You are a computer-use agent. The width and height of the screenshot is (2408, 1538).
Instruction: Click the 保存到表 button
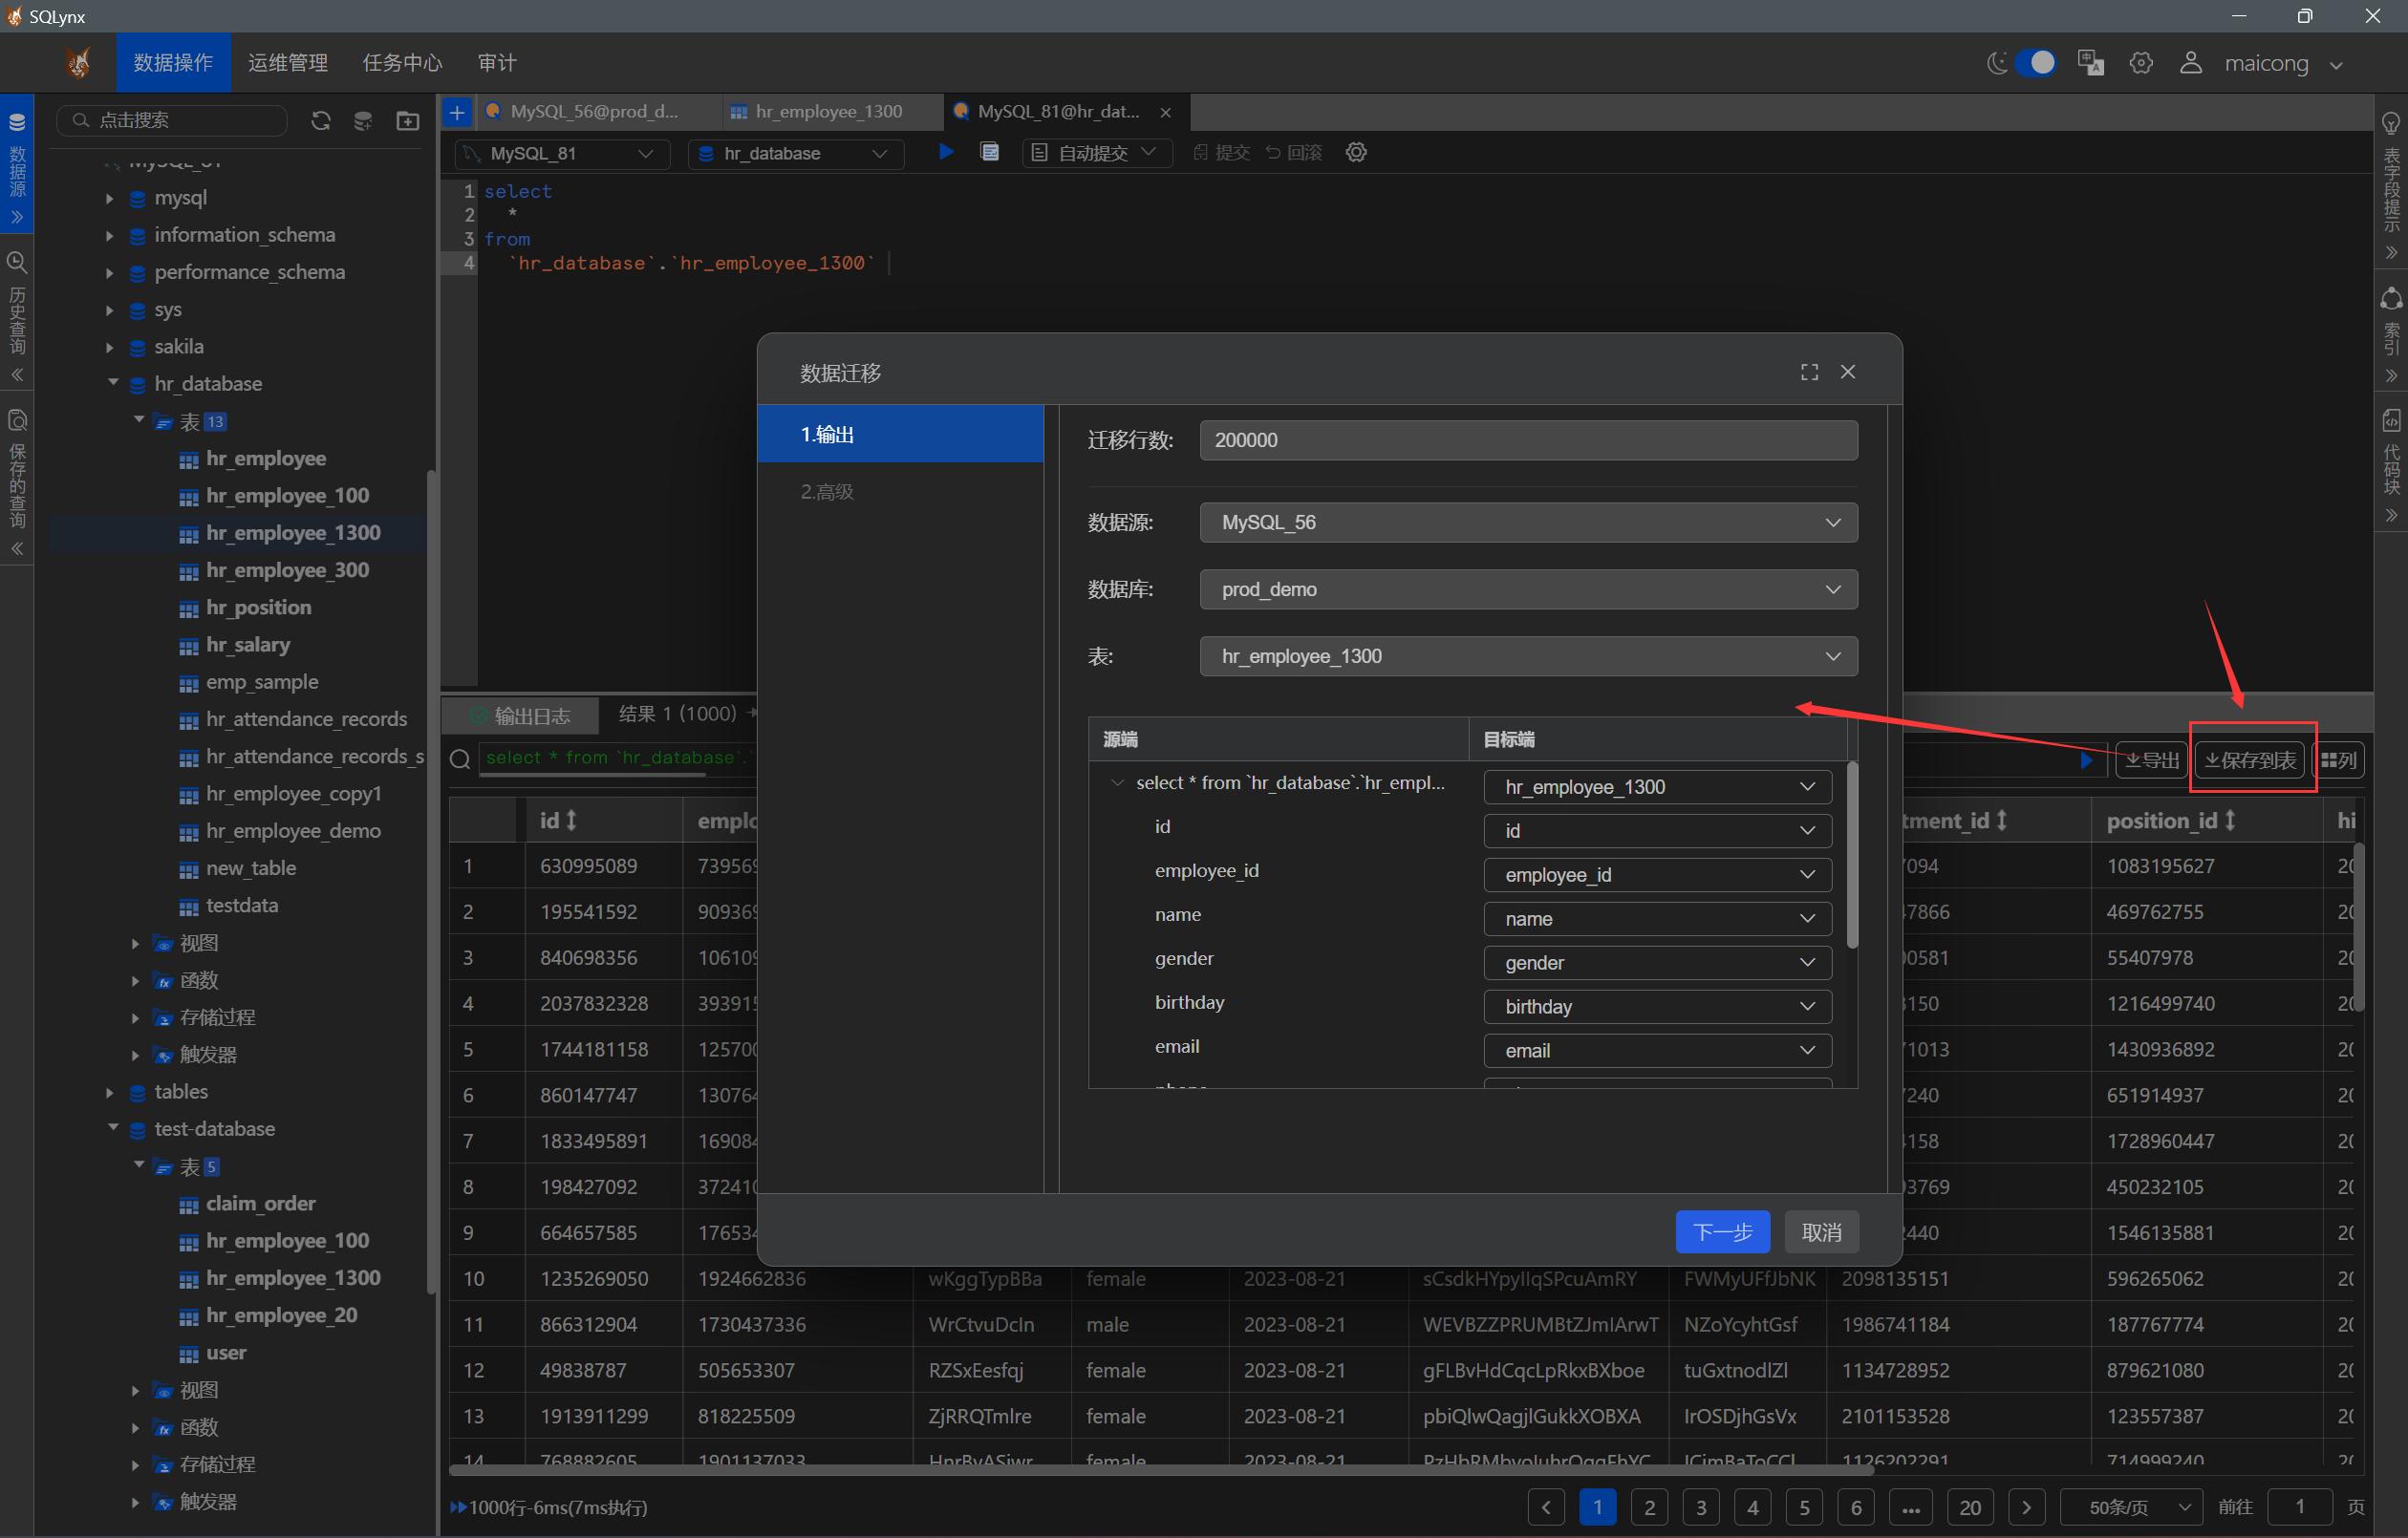(2250, 760)
